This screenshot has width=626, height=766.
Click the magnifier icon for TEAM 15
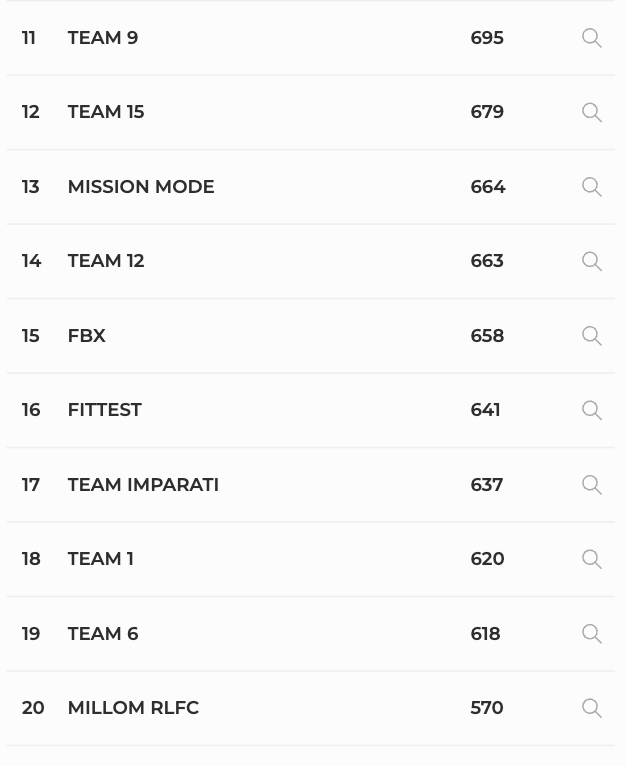tap(592, 112)
